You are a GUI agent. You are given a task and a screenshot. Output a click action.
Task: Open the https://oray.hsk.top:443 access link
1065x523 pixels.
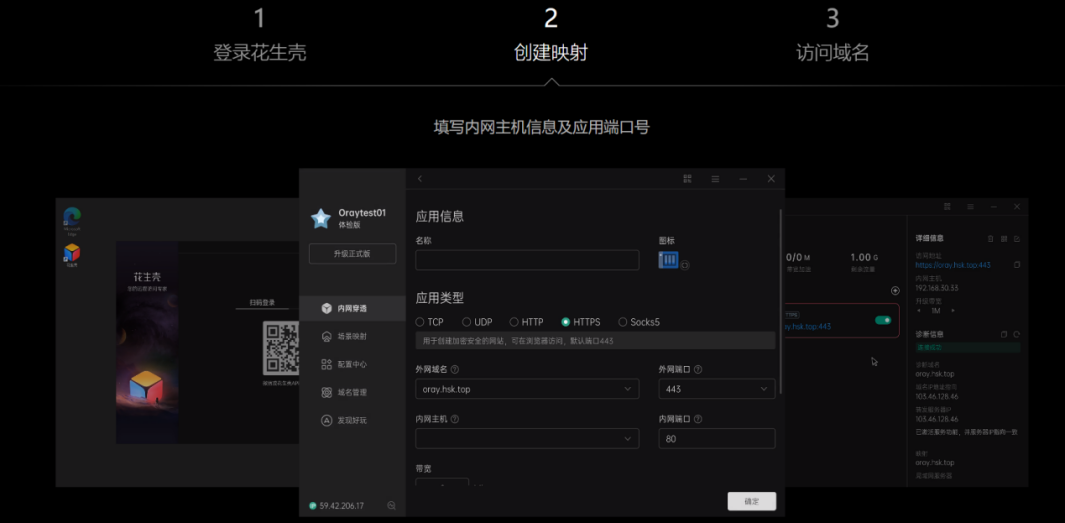(953, 265)
